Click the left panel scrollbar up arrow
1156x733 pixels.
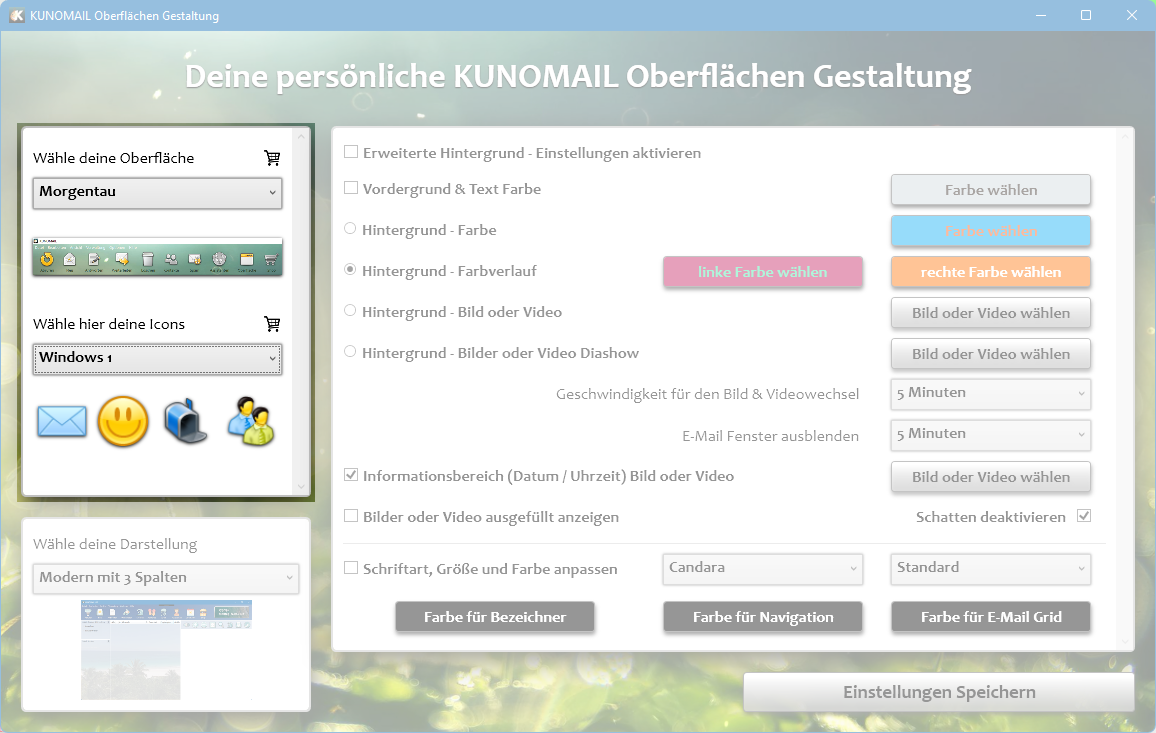pos(301,137)
